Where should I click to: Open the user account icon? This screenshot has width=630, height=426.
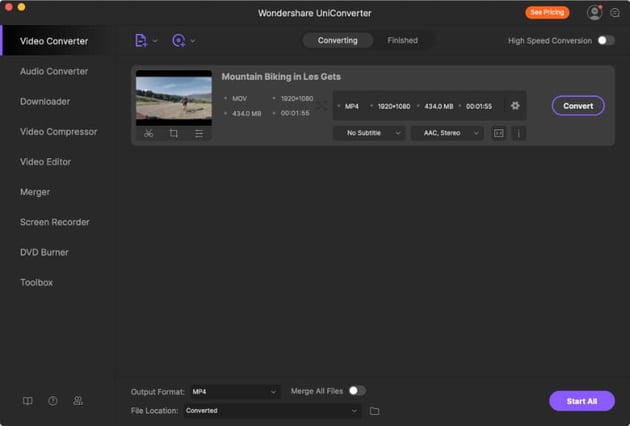[594, 12]
